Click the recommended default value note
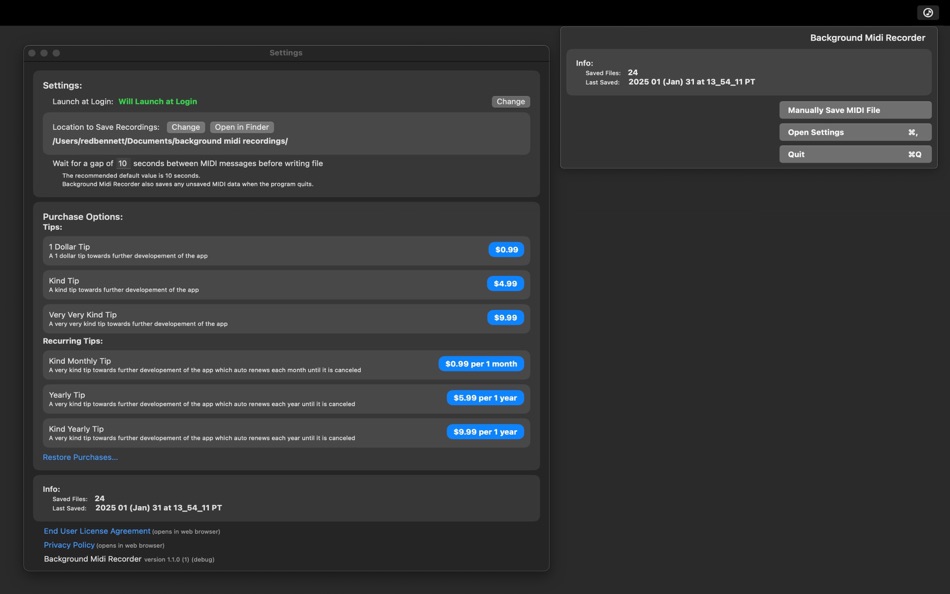 [131, 176]
